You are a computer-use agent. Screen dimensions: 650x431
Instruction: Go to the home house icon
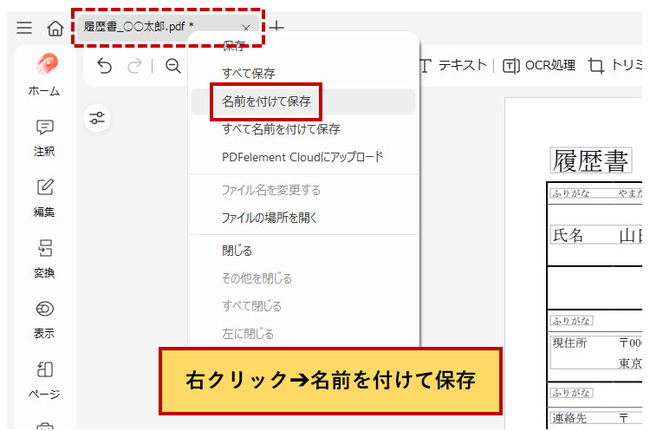pyautogui.click(x=55, y=28)
